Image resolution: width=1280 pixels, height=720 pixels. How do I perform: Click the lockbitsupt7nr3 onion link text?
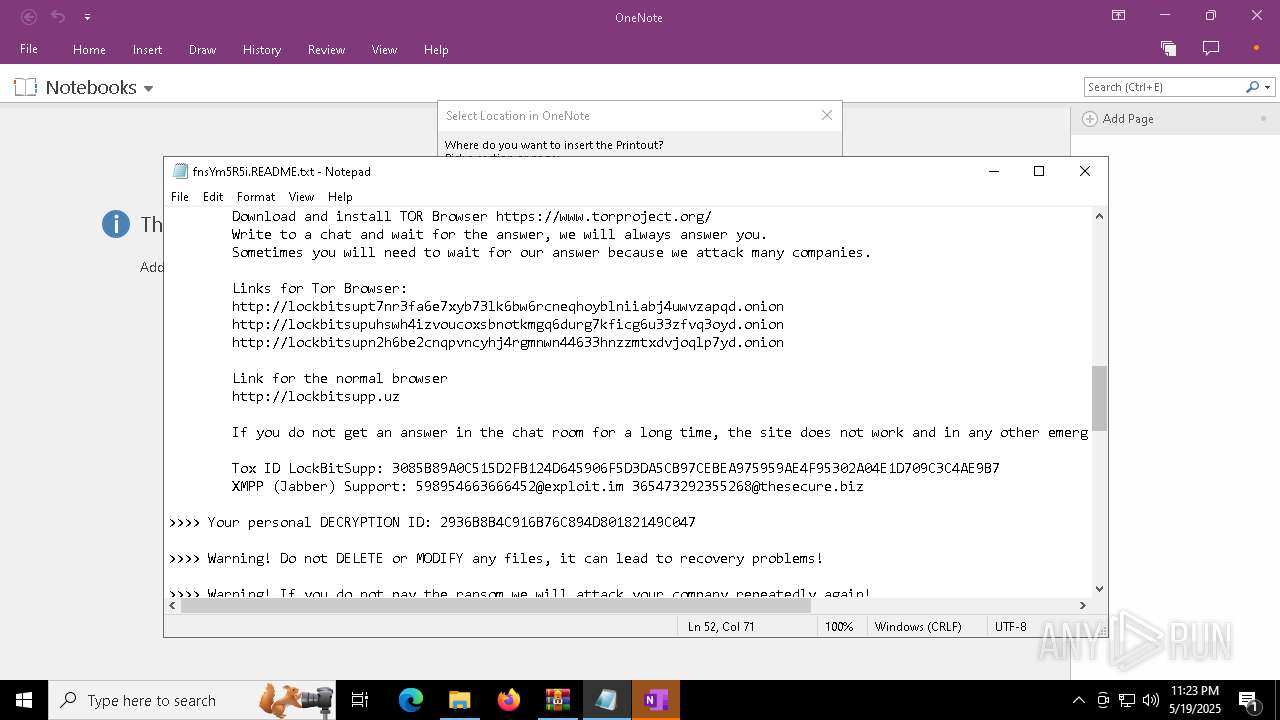pos(508,306)
